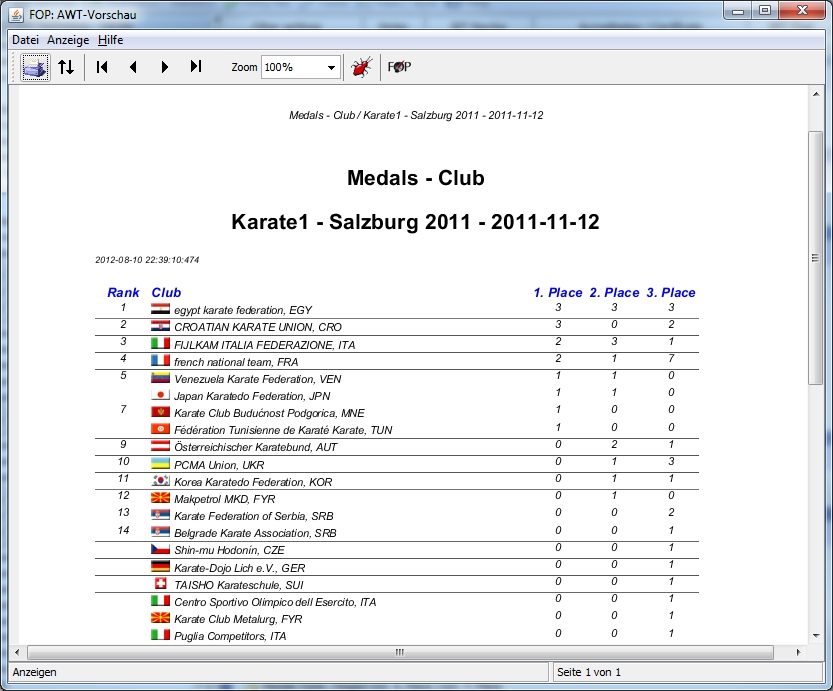Click Karate Club Metalurg, FYR entry

point(238,619)
